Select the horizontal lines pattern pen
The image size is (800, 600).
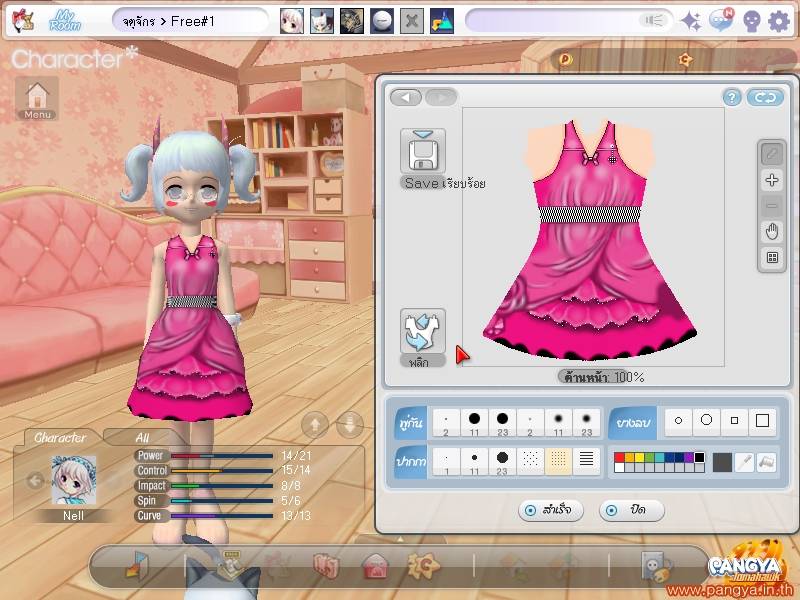point(587,461)
